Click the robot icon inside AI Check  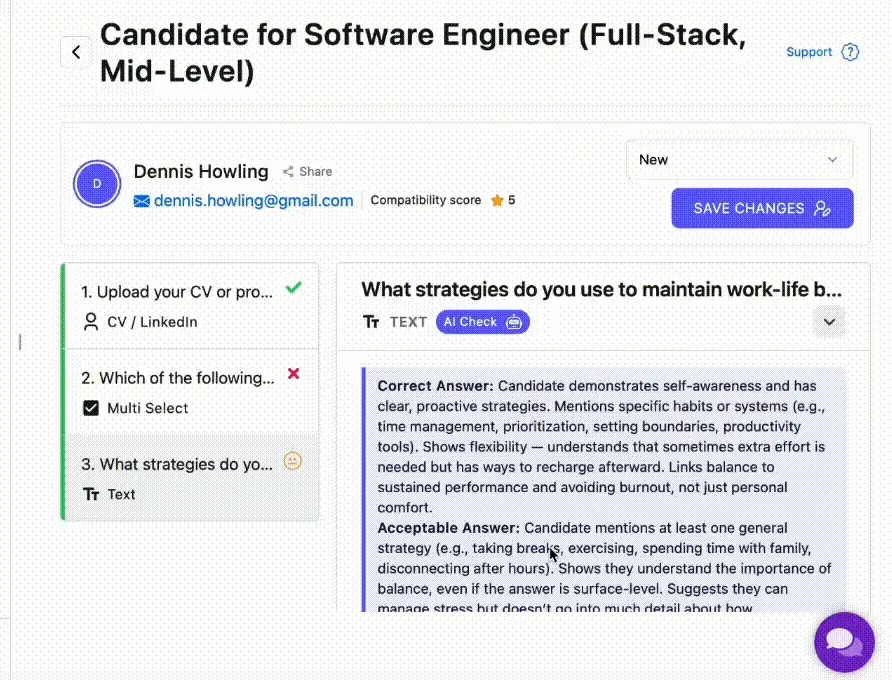tap(513, 322)
